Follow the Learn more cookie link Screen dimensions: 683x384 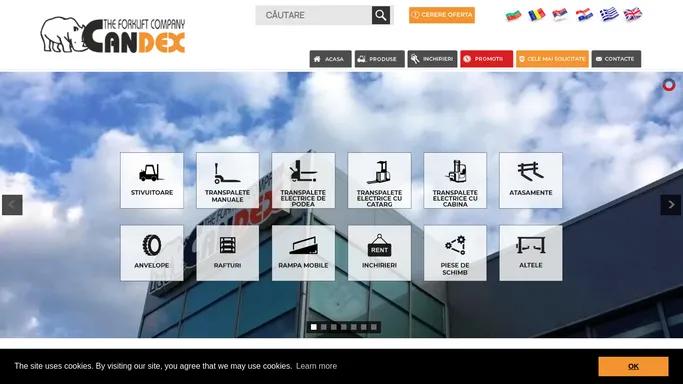(x=317, y=366)
